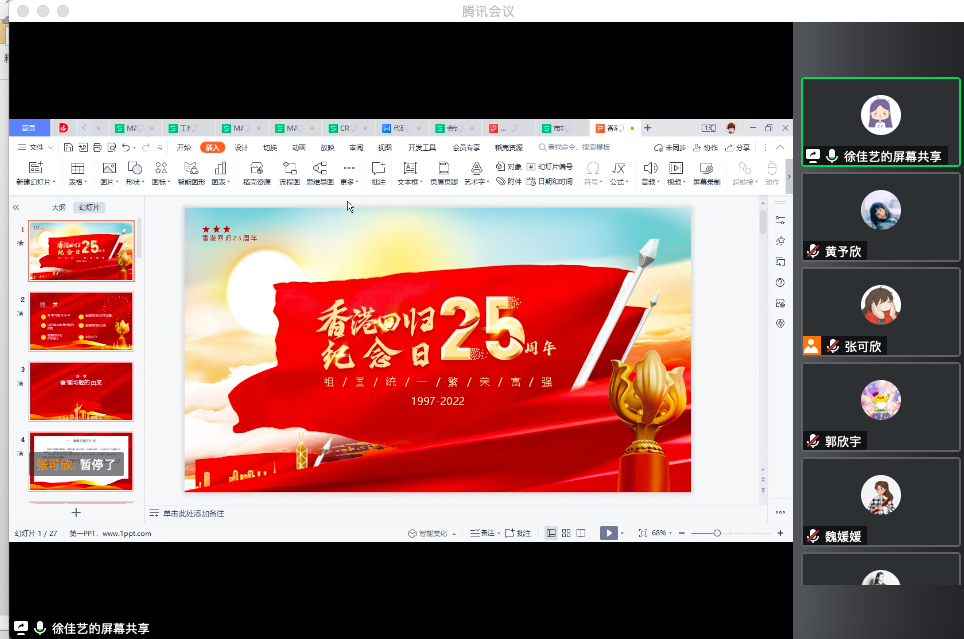This screenshot has height=639, width=964.
Task: Switch to slide sorter grid view
Action: (x=566, y=533)
